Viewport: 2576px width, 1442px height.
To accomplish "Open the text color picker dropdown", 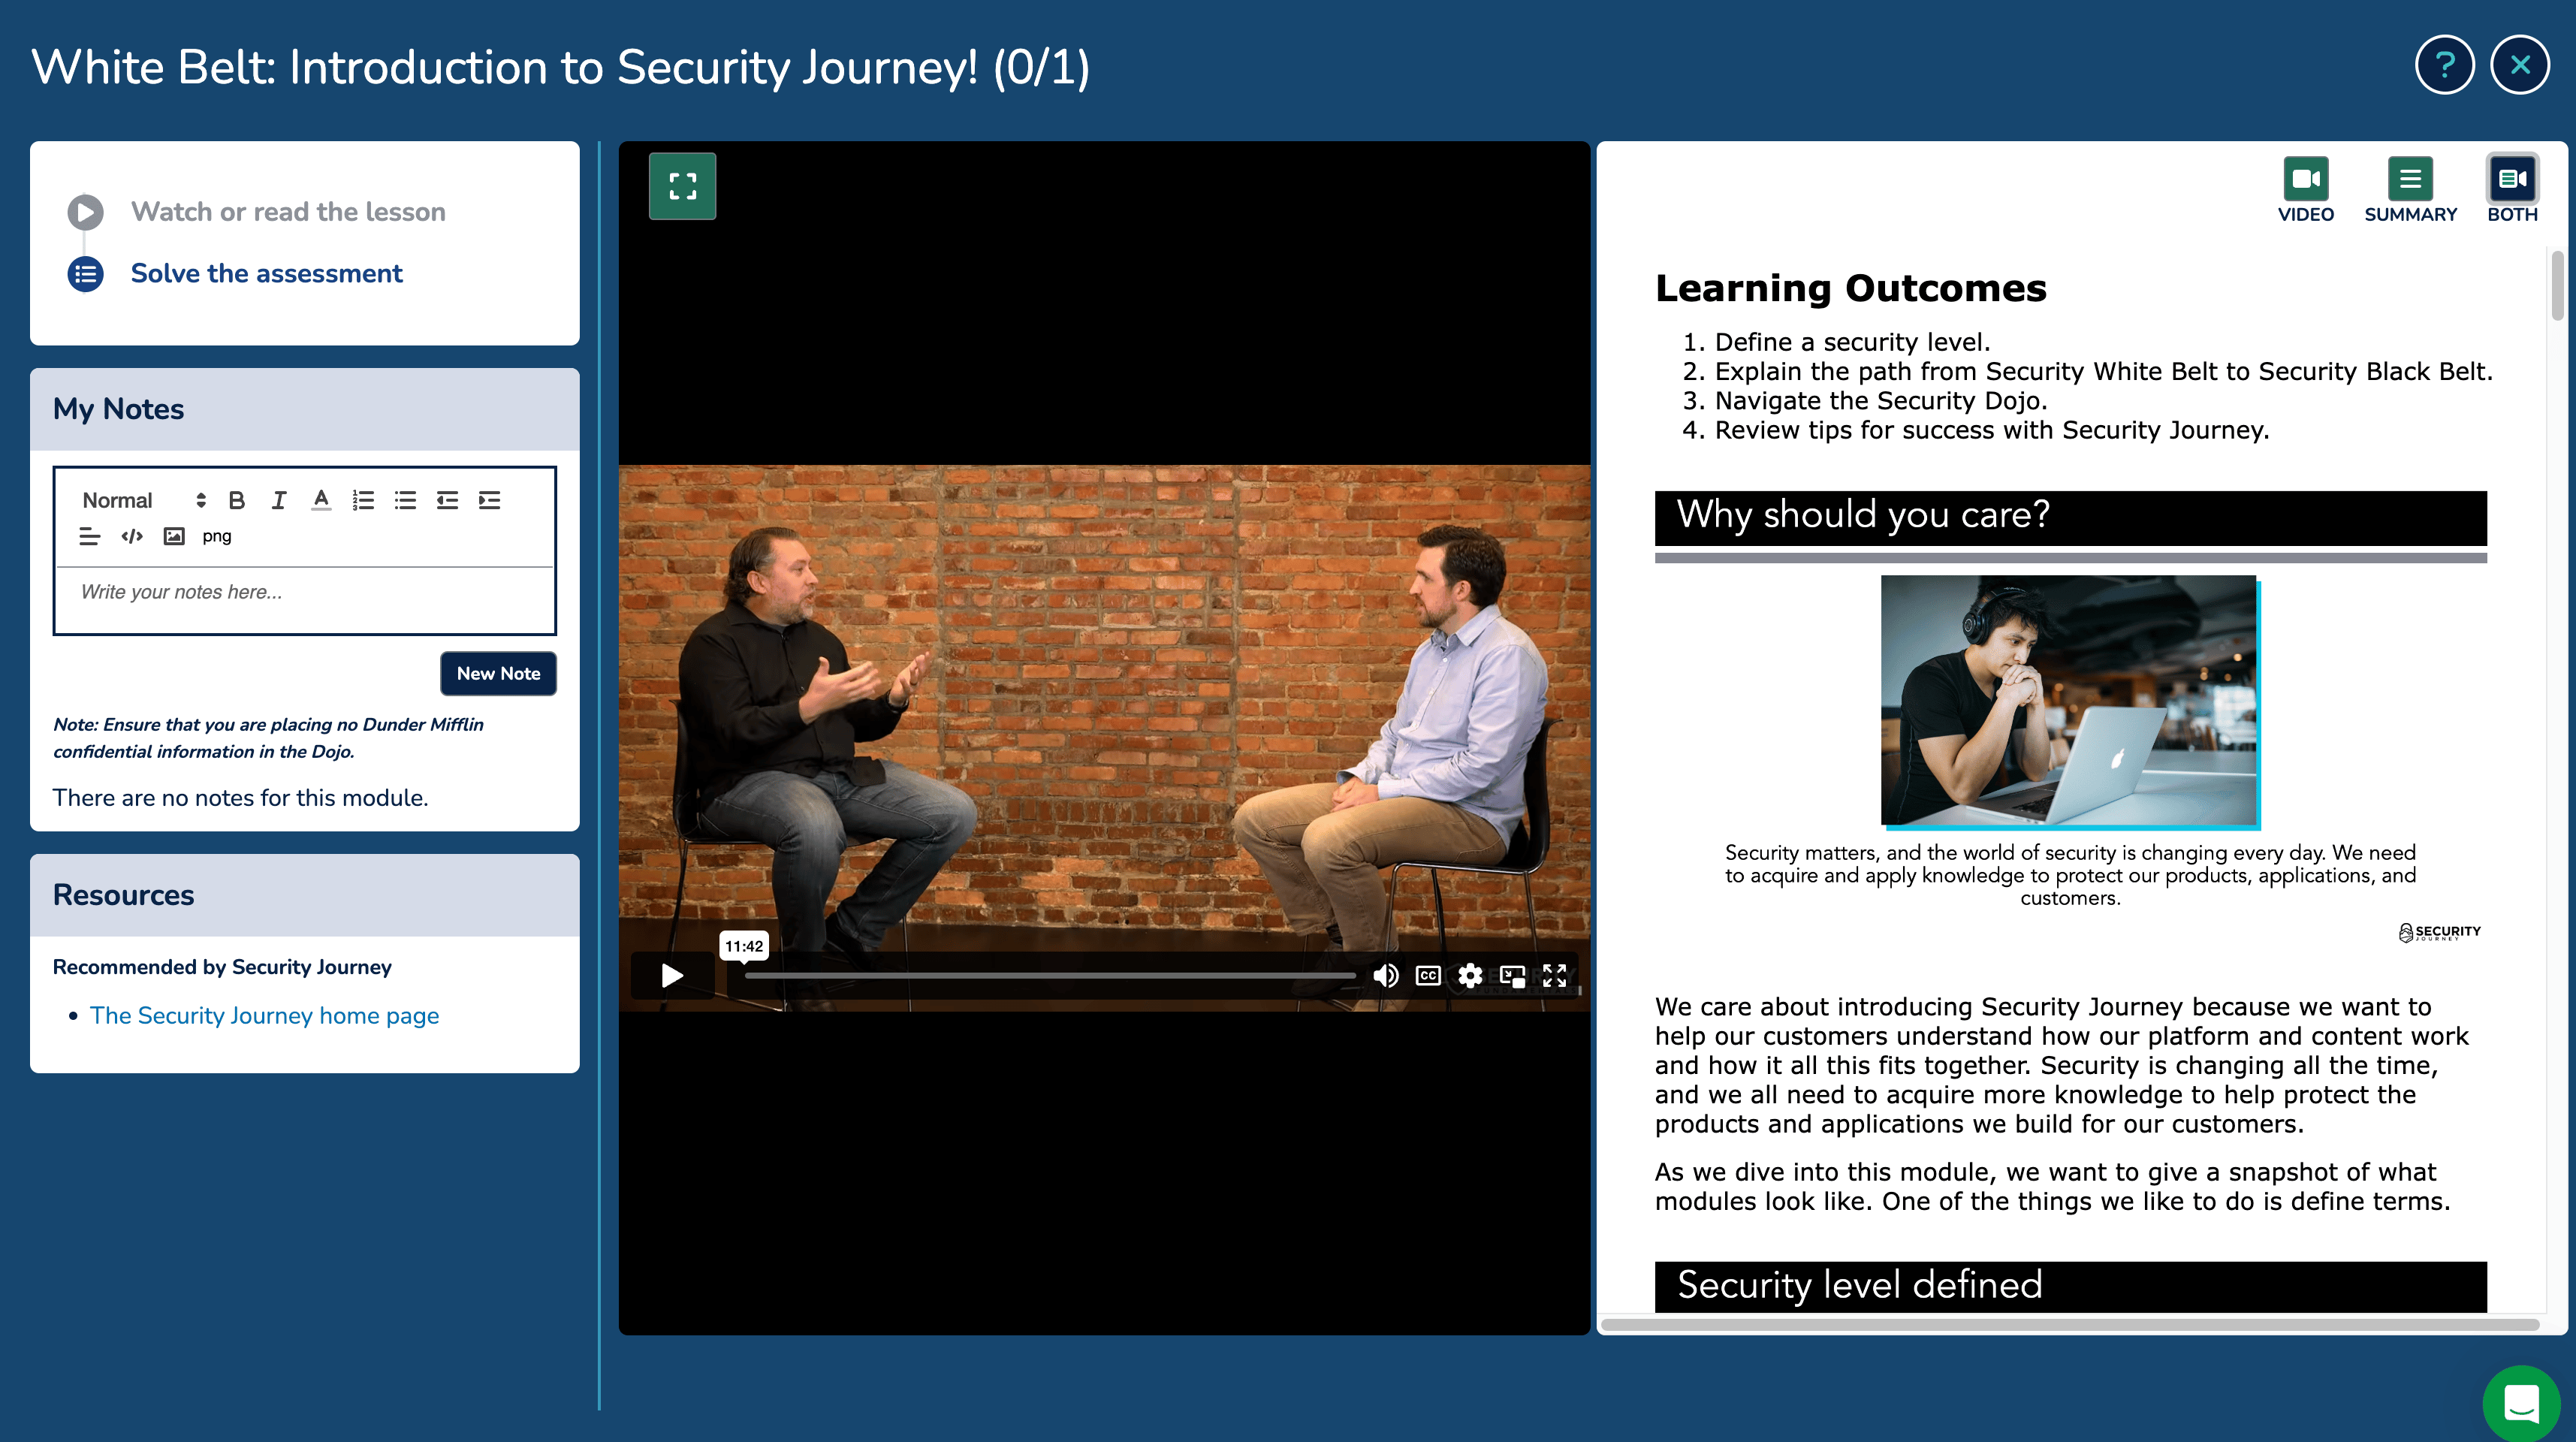I will pos(321,500).
